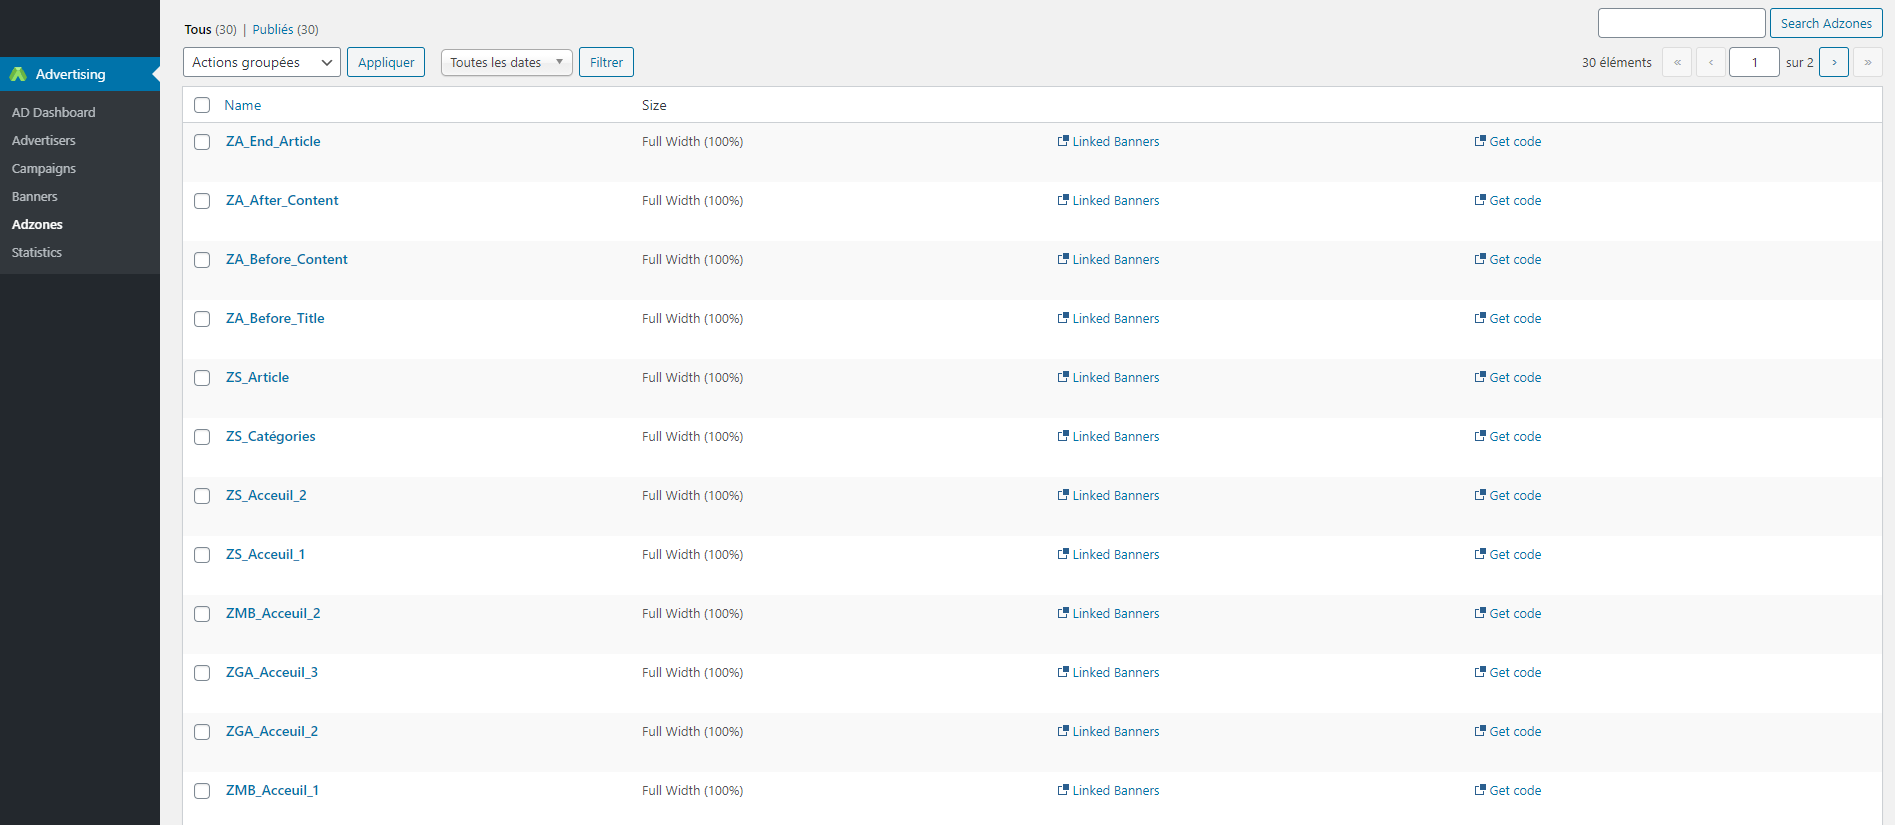Click the Get code icon for ZS_Article
Viewport: 1895px width, 825px height.
click(x=1480, y=377)
